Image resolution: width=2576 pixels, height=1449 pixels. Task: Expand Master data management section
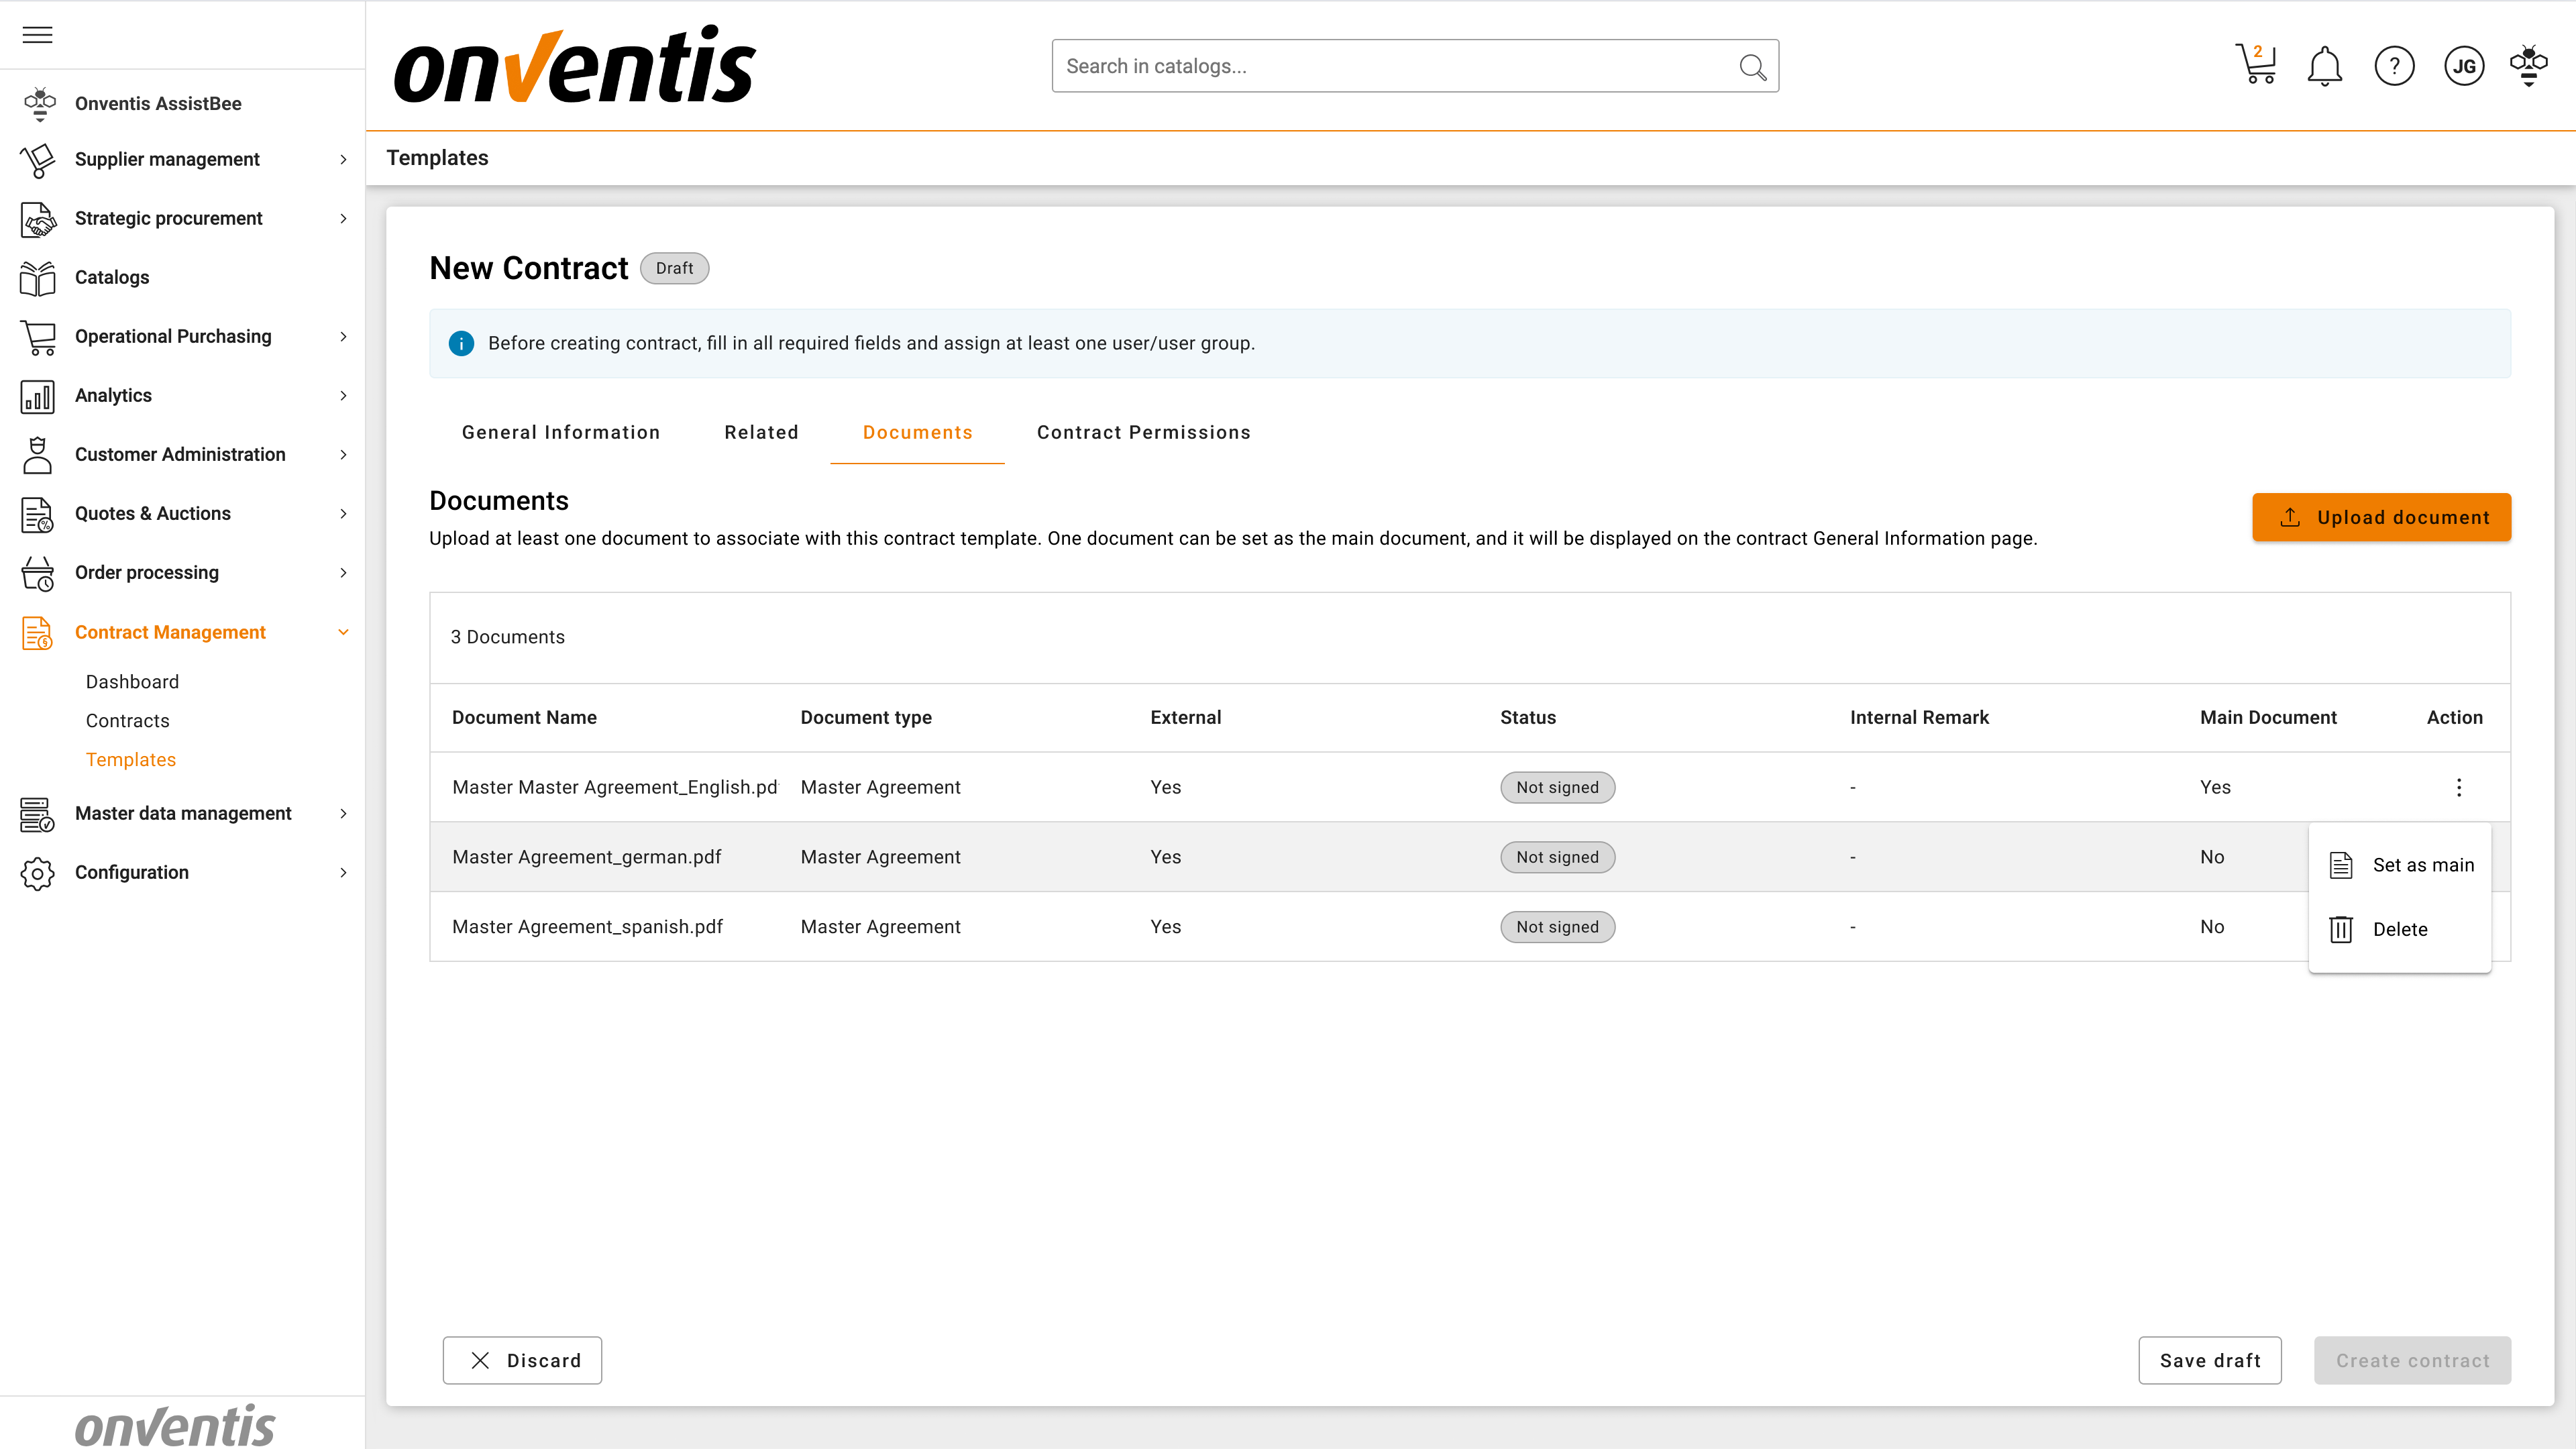[x=183, y=813]
